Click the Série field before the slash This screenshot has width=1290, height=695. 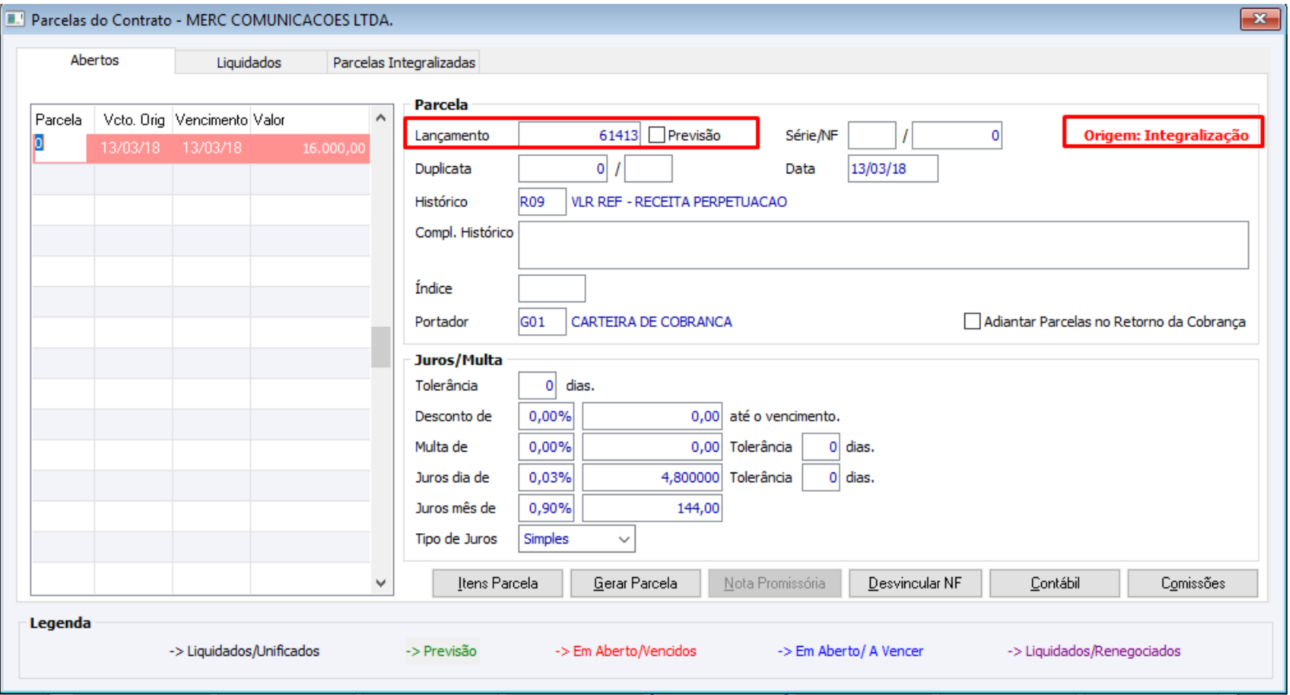coord(872,135)
